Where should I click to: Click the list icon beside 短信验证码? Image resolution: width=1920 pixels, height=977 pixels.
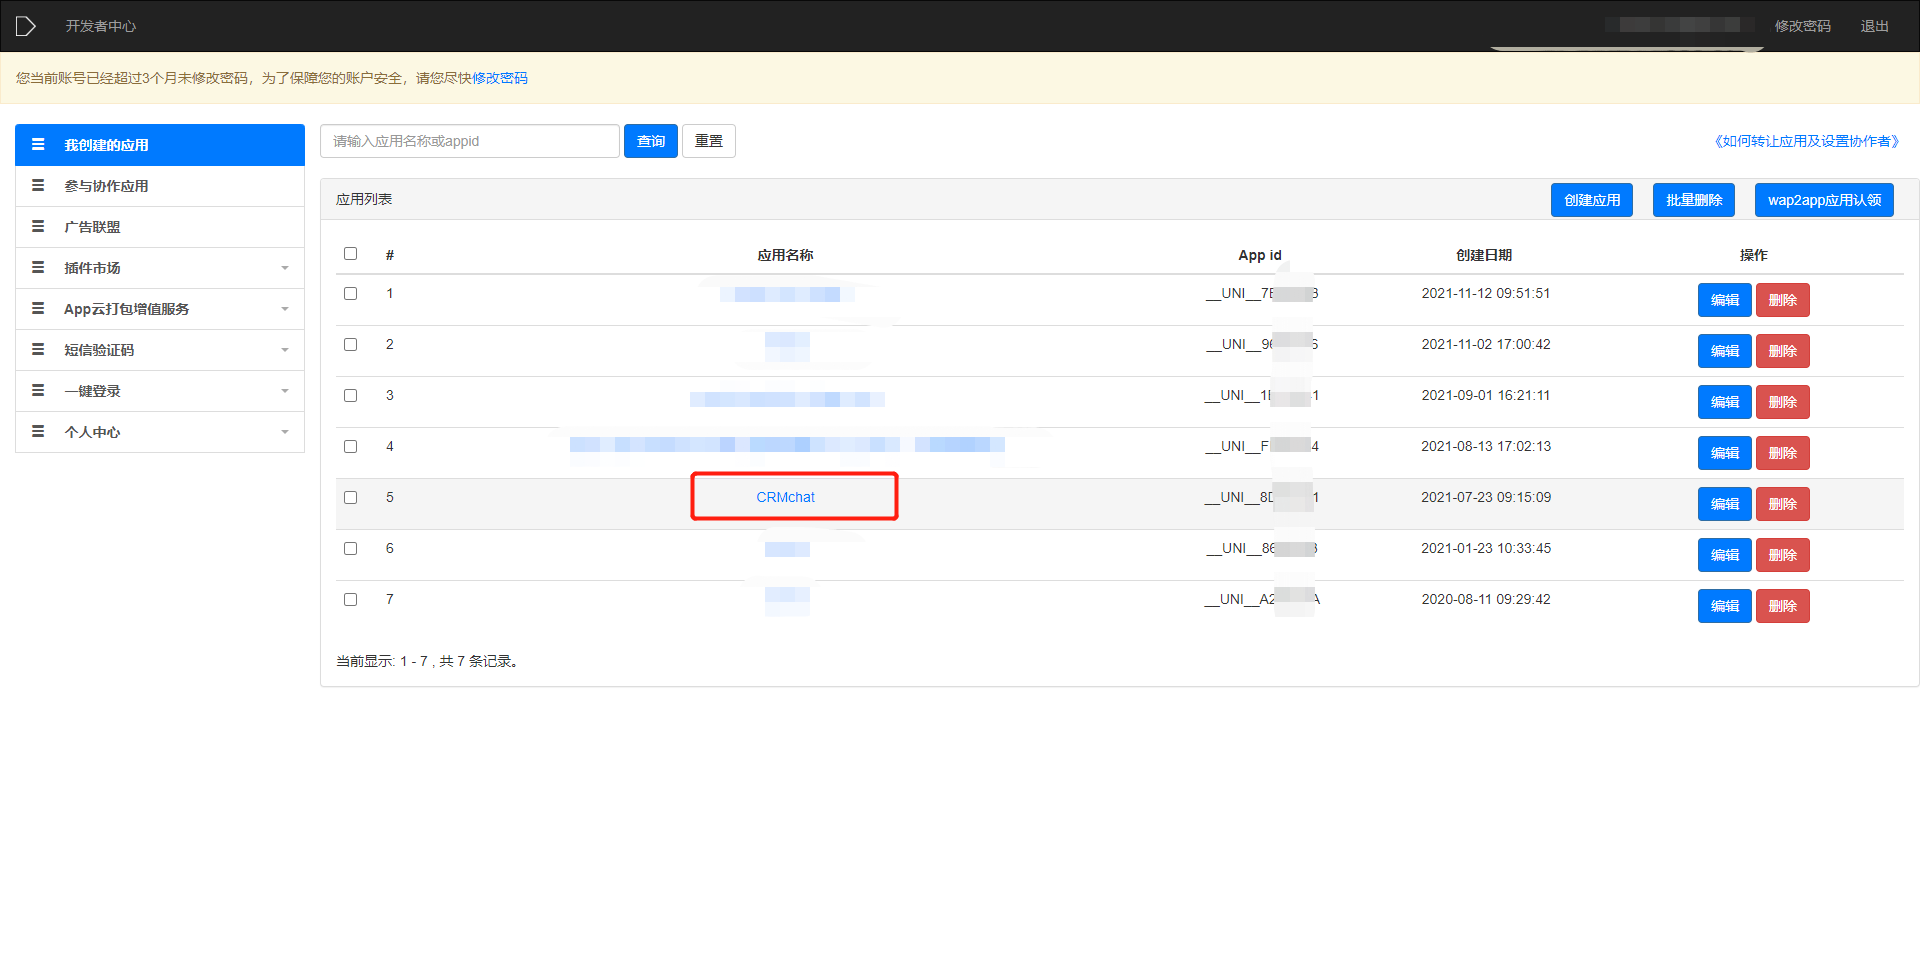click(38, 350)
